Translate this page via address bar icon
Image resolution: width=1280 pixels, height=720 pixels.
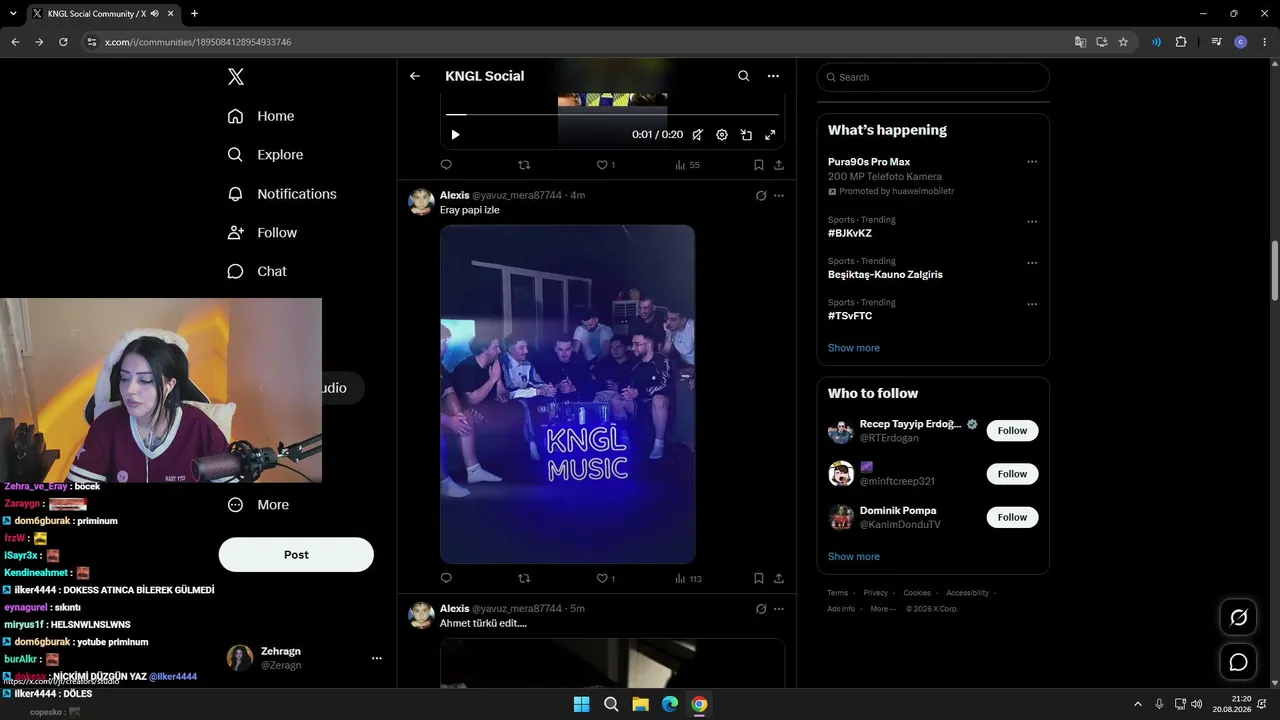click(x=1080, y=42)
